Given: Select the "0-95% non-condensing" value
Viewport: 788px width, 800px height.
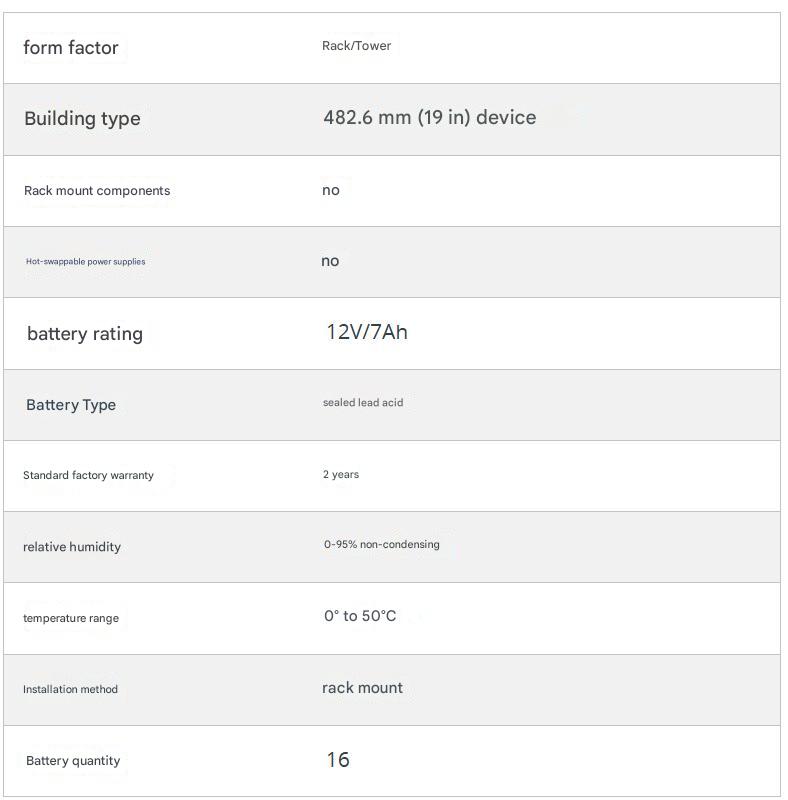Looking at the screenshot, I should click(381, 545).
